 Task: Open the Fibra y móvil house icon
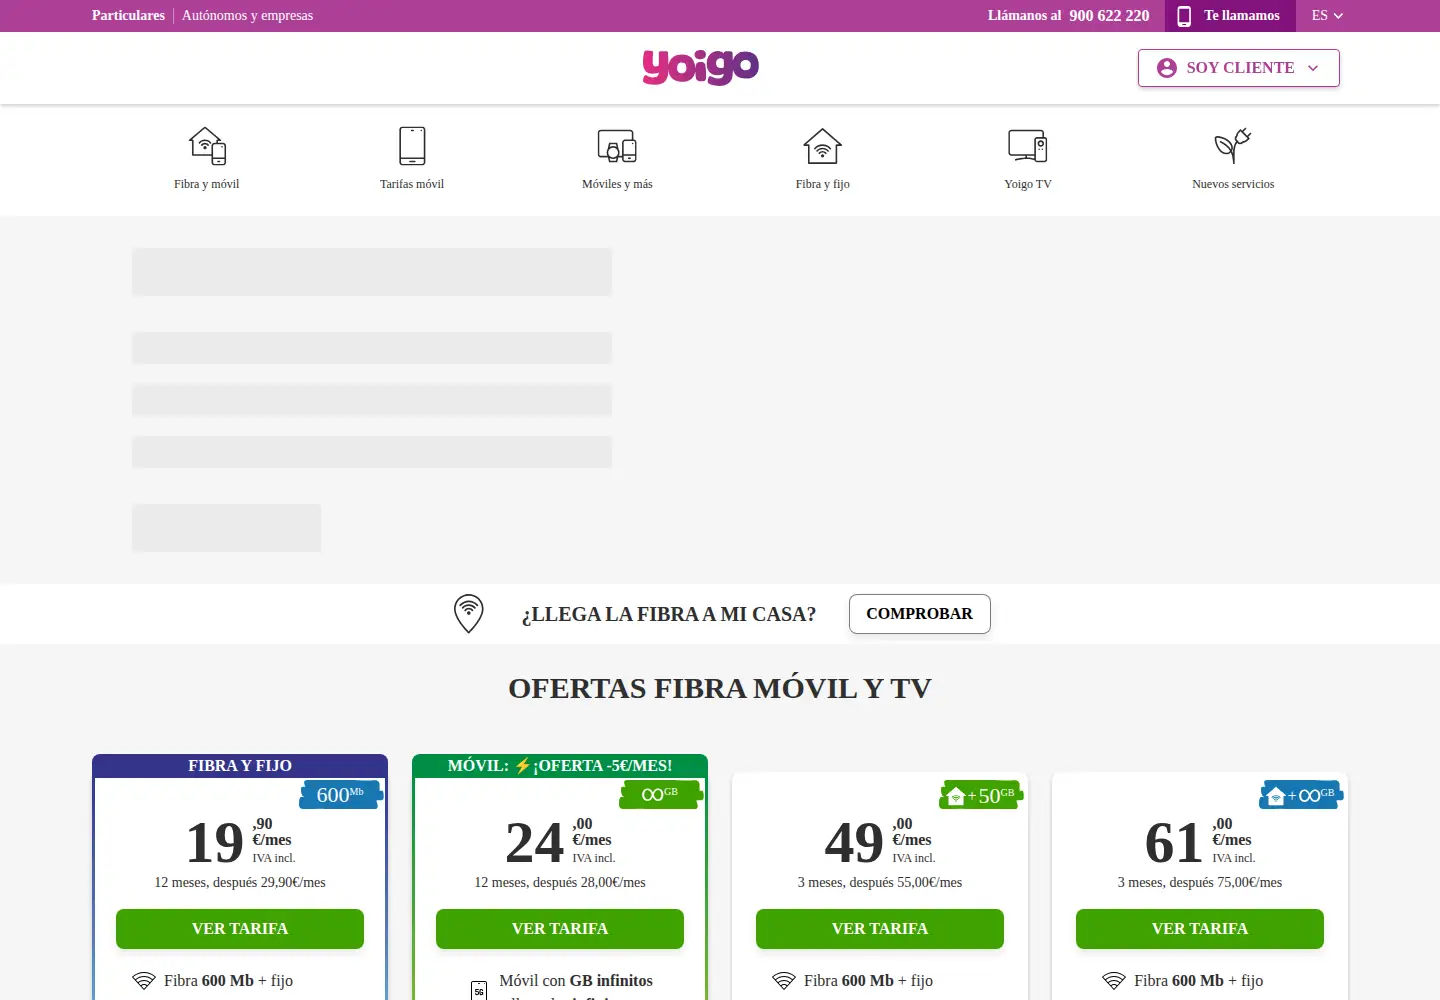207,146
